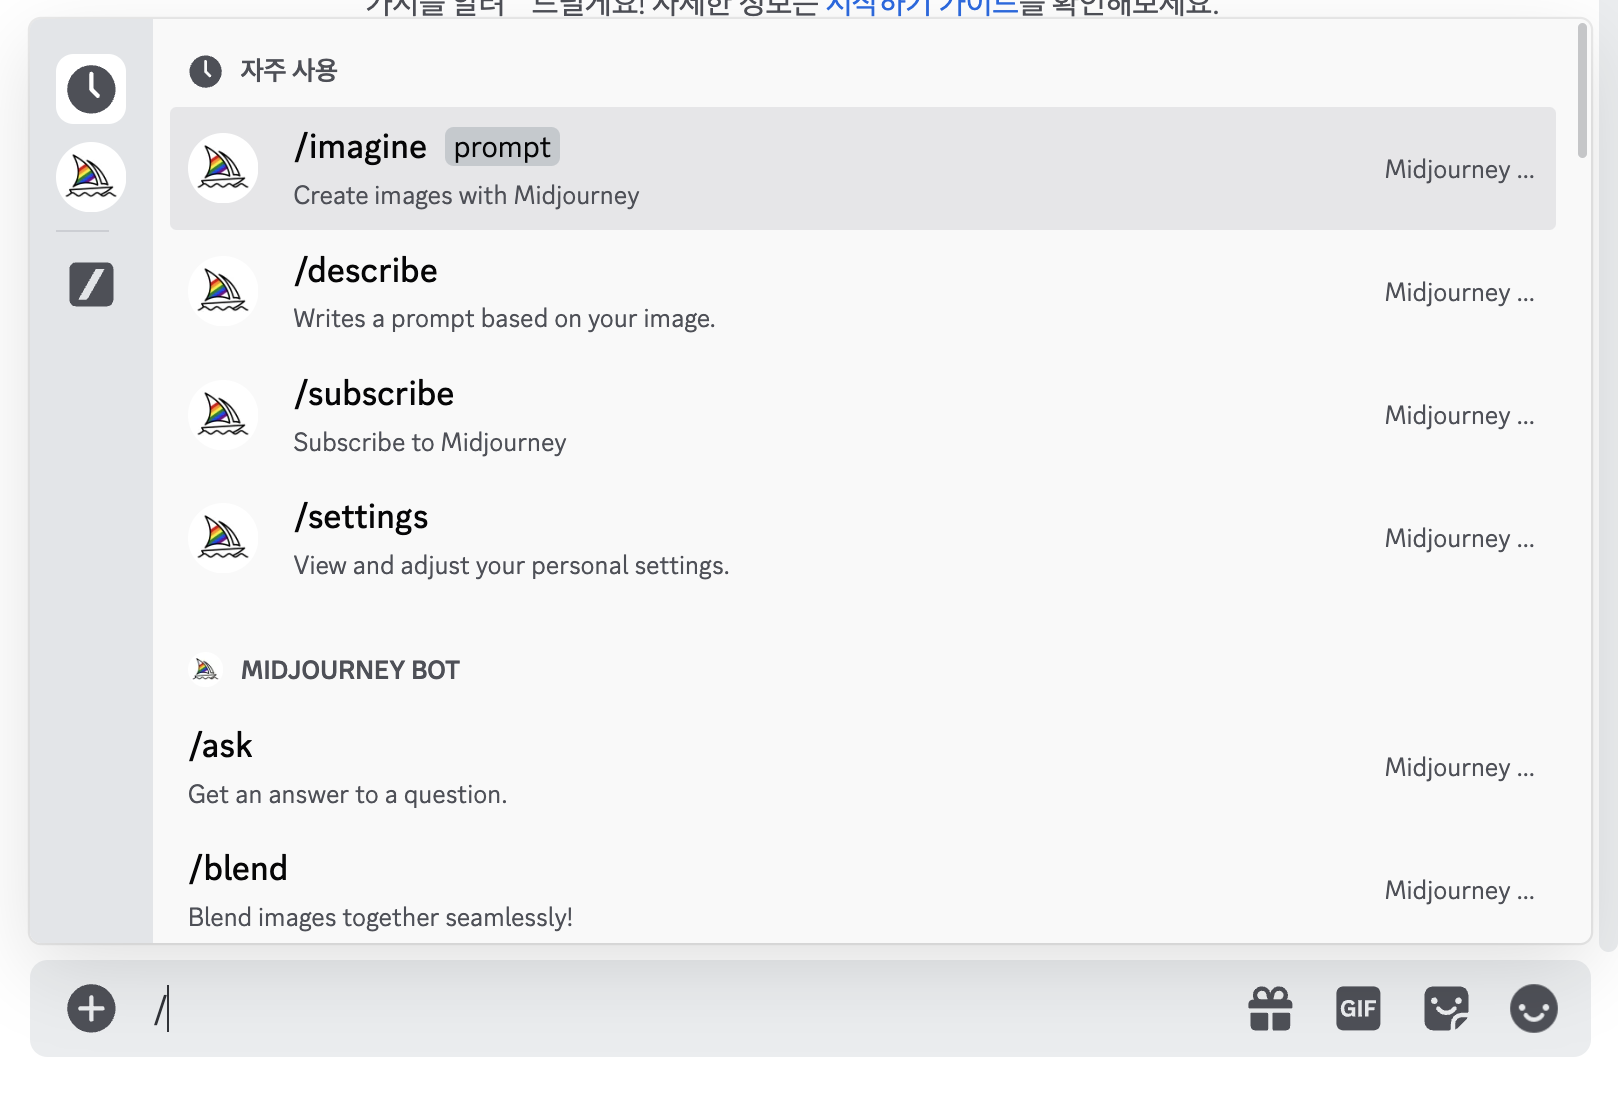Select the /subscribe command
This screenshot has width=1618, height=1104.
coord(863,415)
